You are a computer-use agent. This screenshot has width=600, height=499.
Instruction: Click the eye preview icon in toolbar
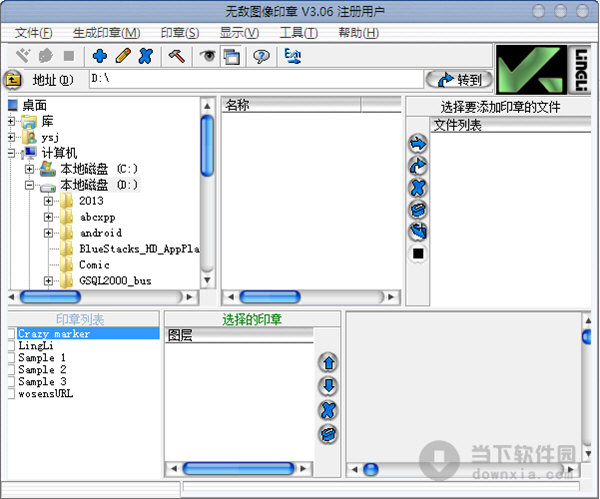(208, 56)
